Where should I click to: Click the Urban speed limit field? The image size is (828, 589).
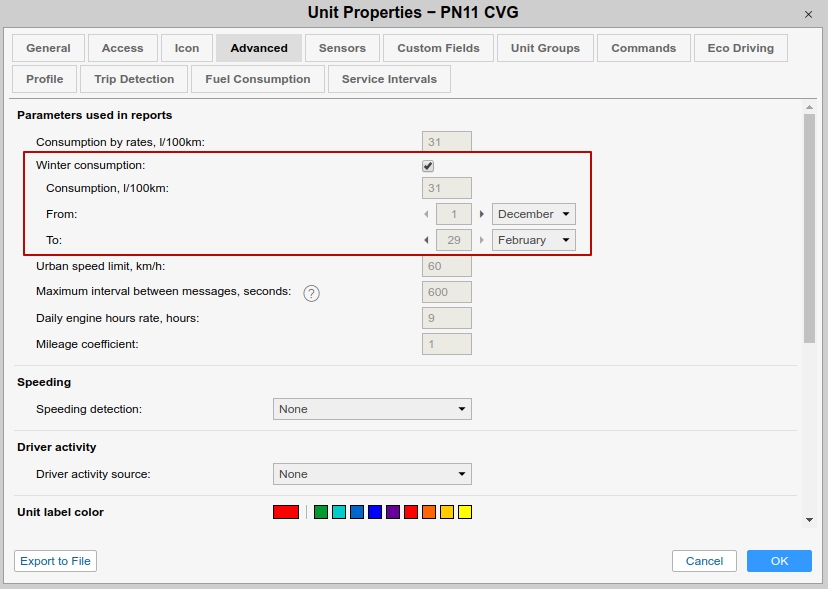click(447, 267)
